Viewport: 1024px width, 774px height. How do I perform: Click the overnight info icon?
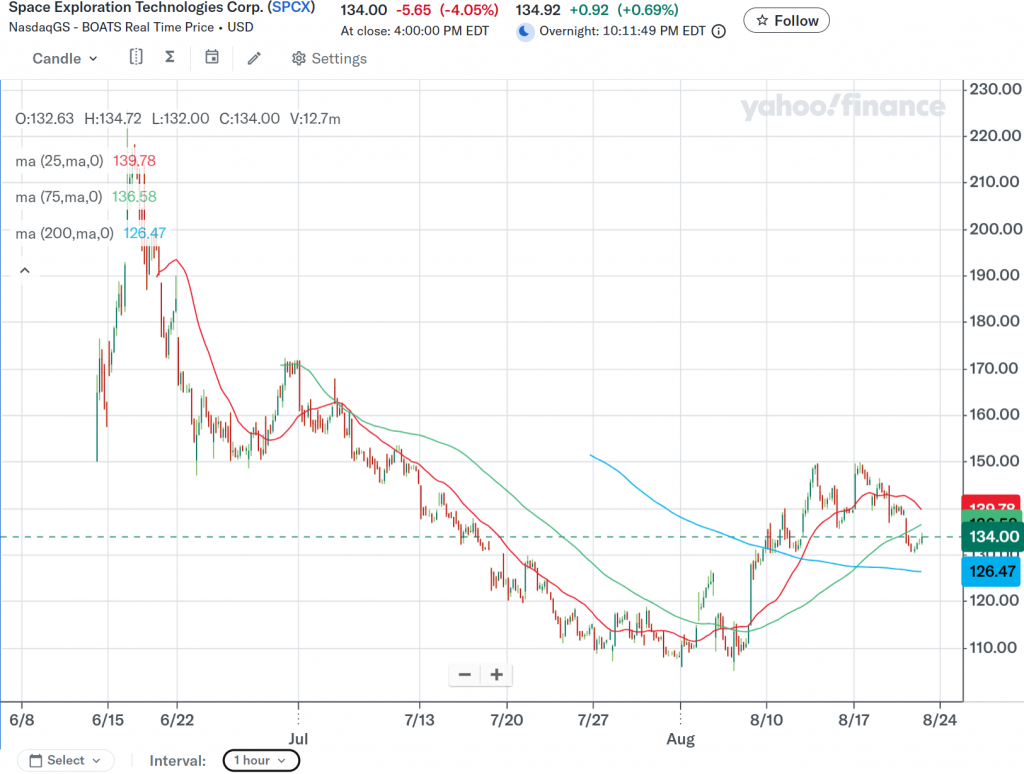[718, 31]
